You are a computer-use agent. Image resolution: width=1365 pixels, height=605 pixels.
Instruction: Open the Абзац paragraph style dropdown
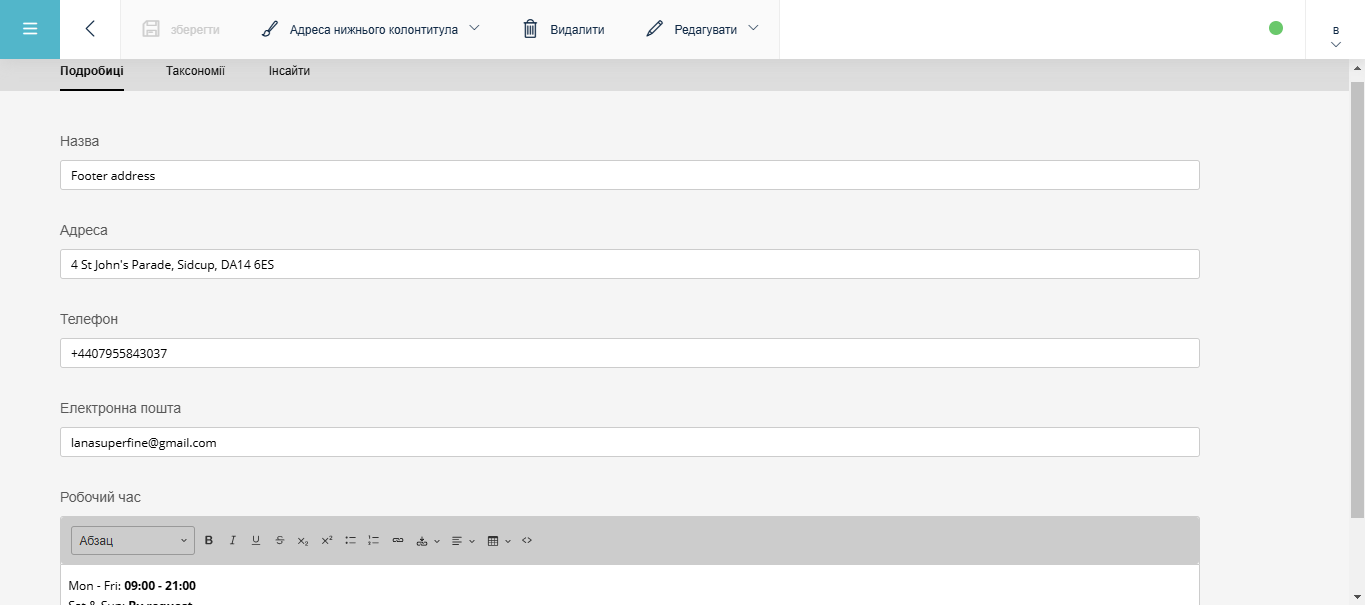[131, 540]
